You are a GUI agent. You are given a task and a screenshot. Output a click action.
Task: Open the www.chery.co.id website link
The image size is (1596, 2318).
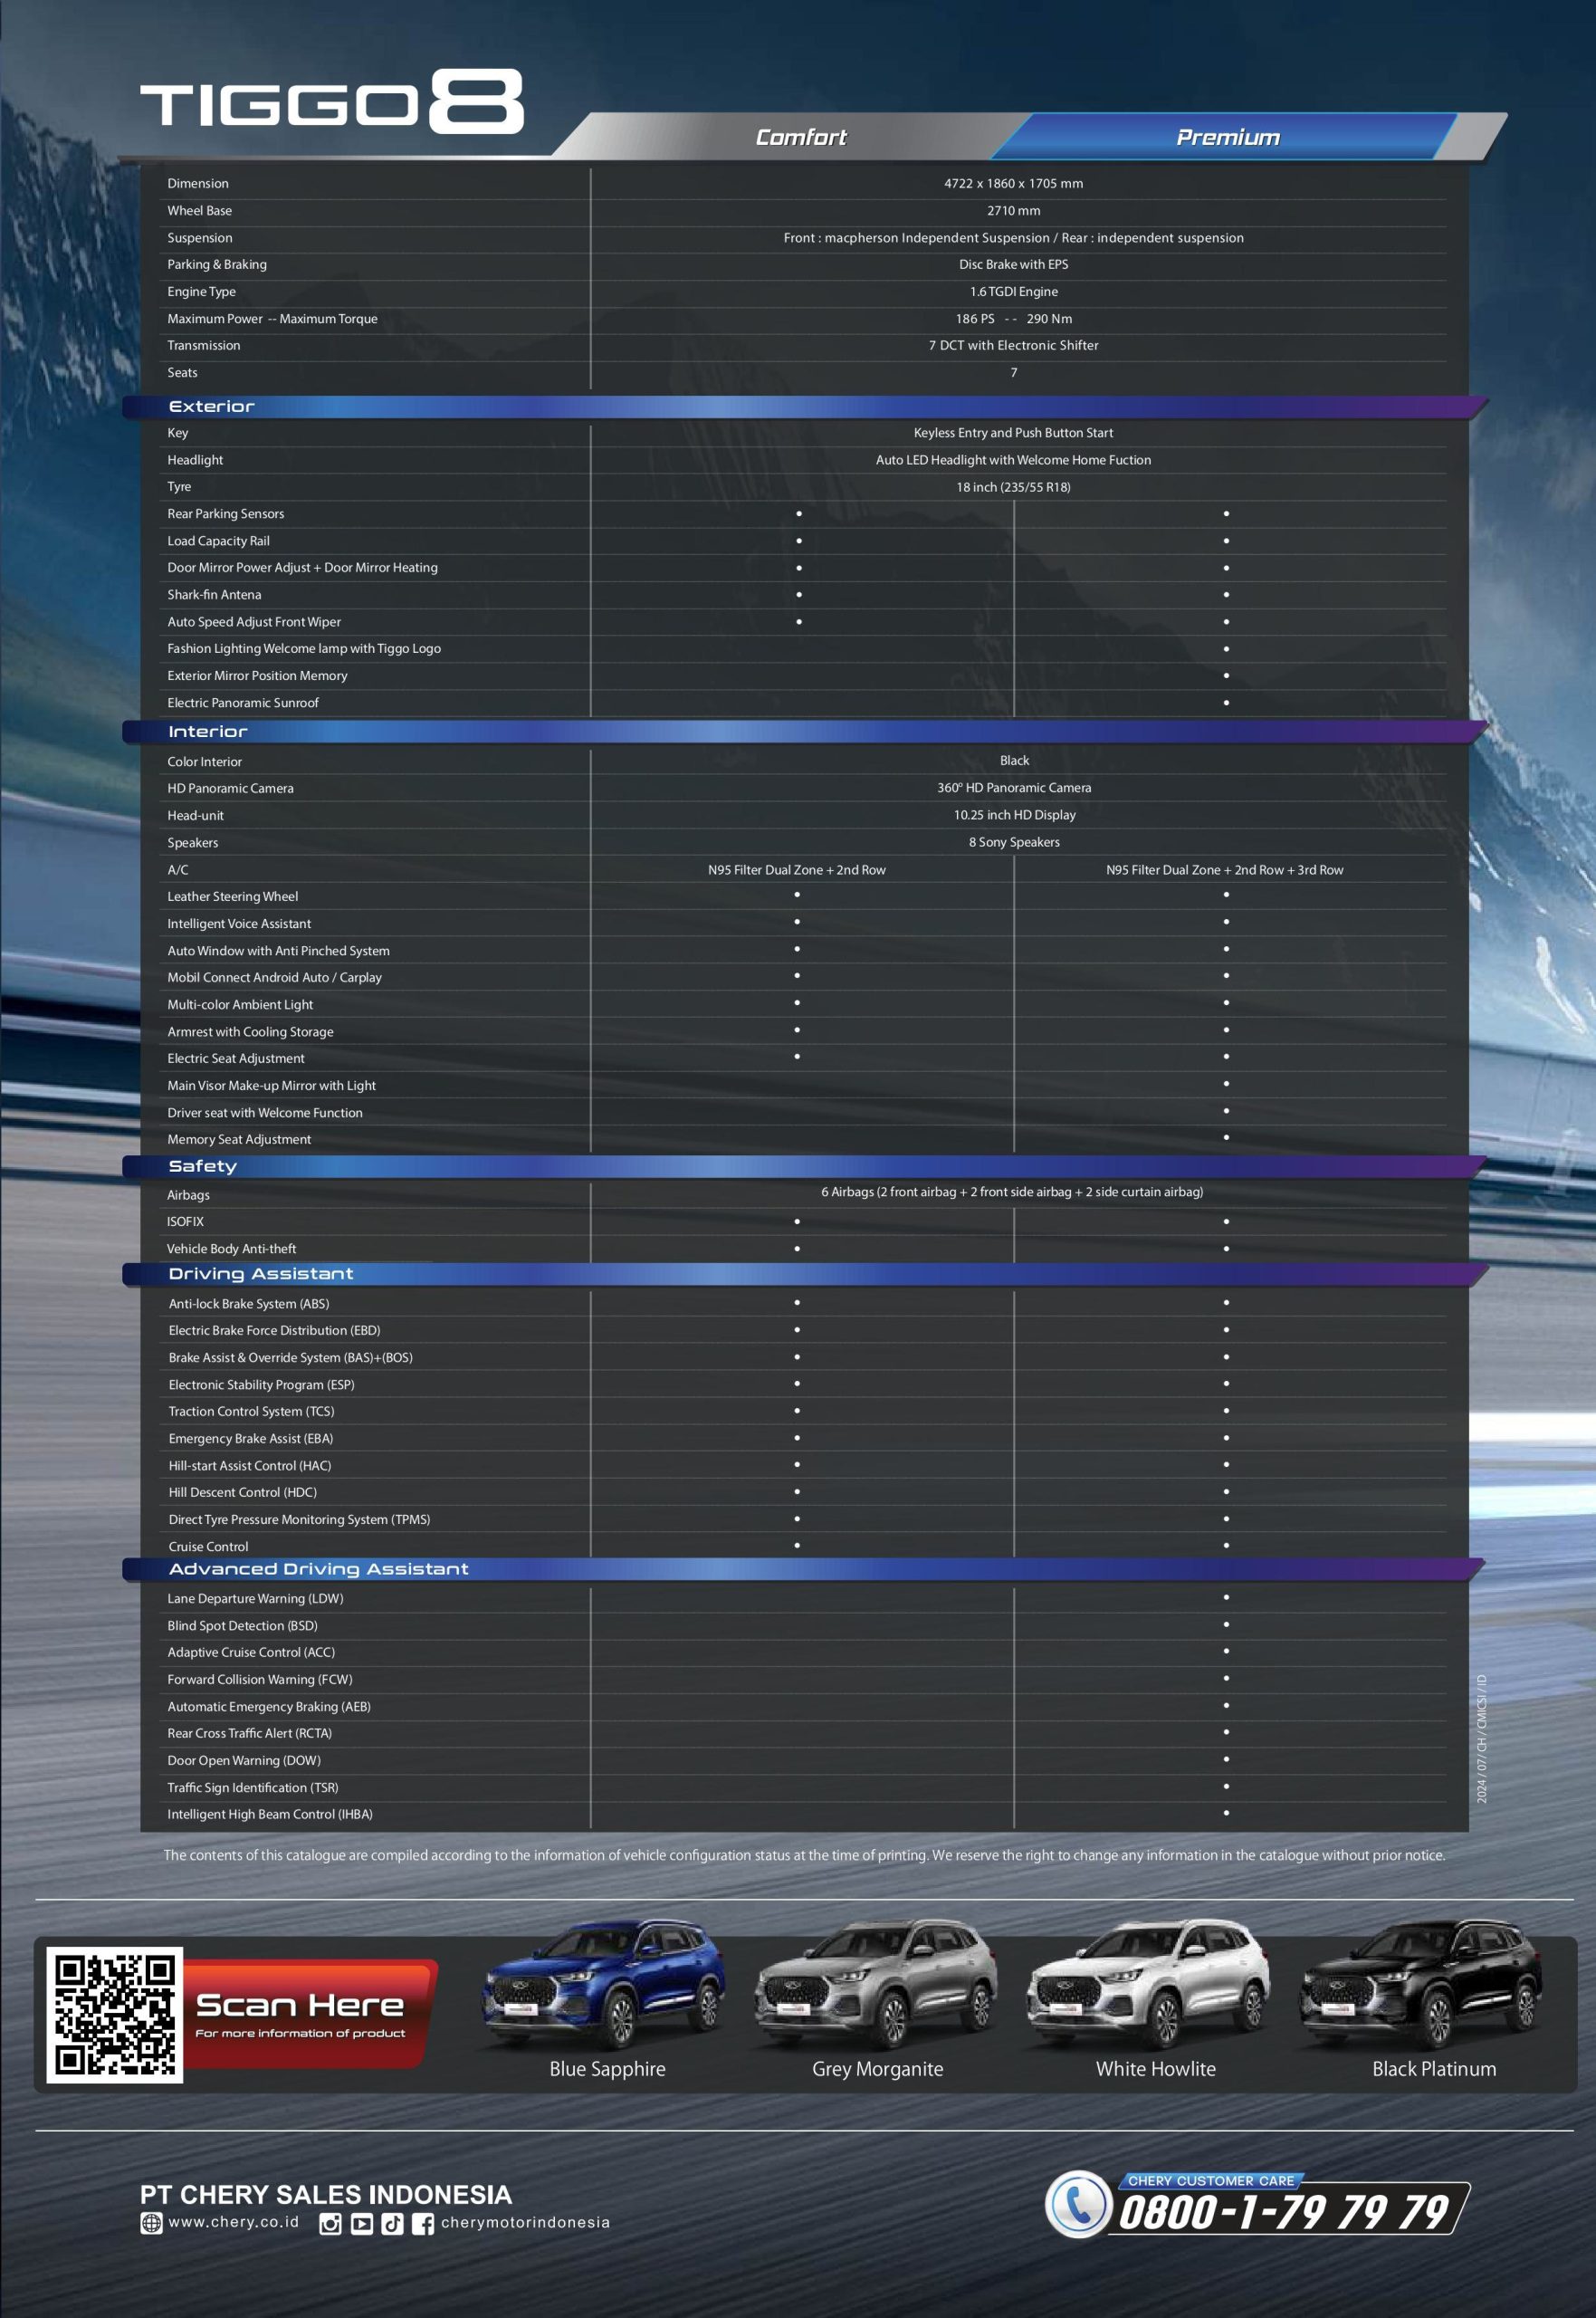[x=233, y=2222]
